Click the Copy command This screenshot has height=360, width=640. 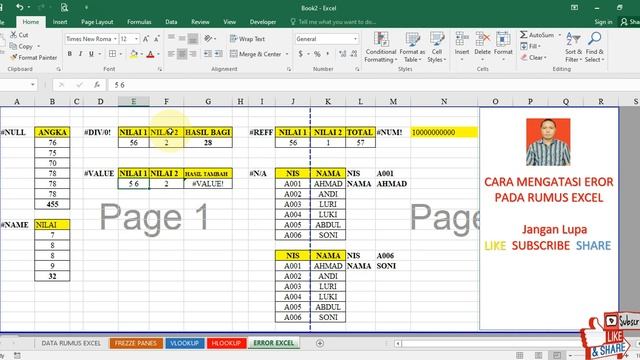point(22,46)
